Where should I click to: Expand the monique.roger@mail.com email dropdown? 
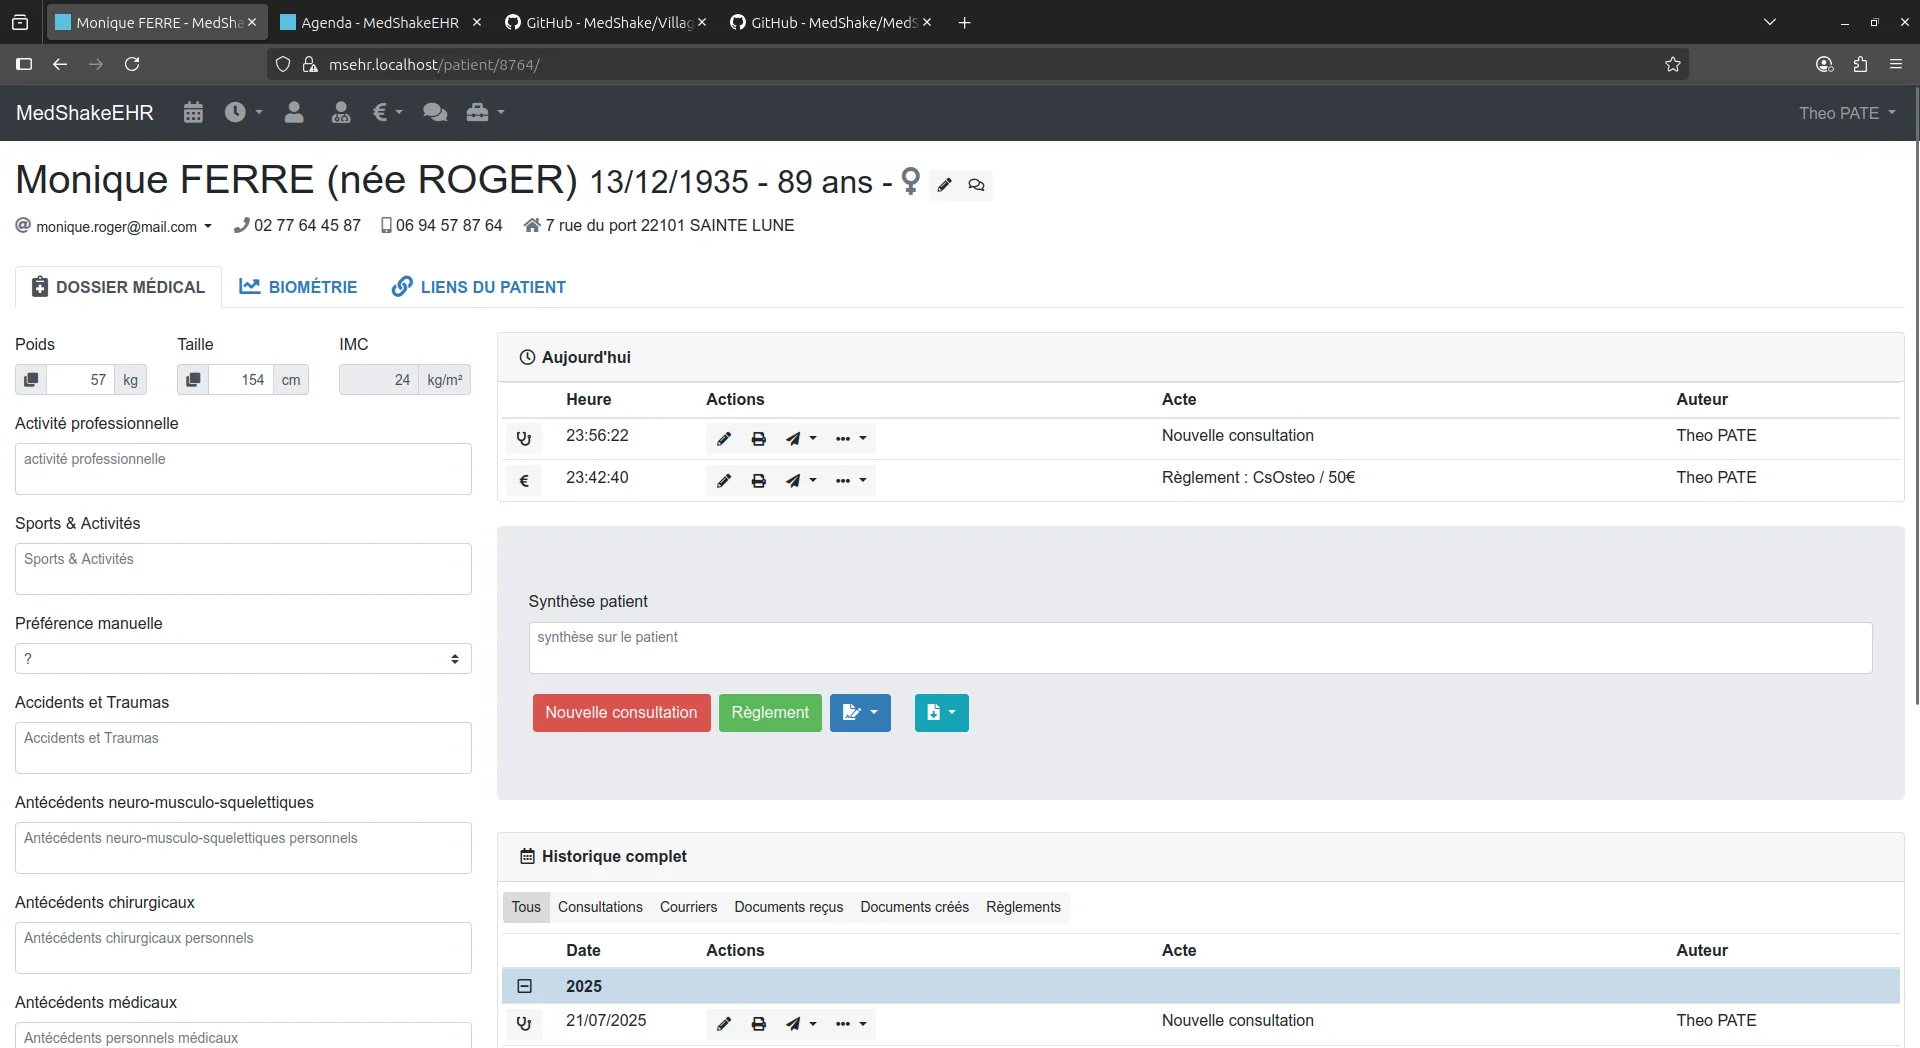click(x=208, y=227)
